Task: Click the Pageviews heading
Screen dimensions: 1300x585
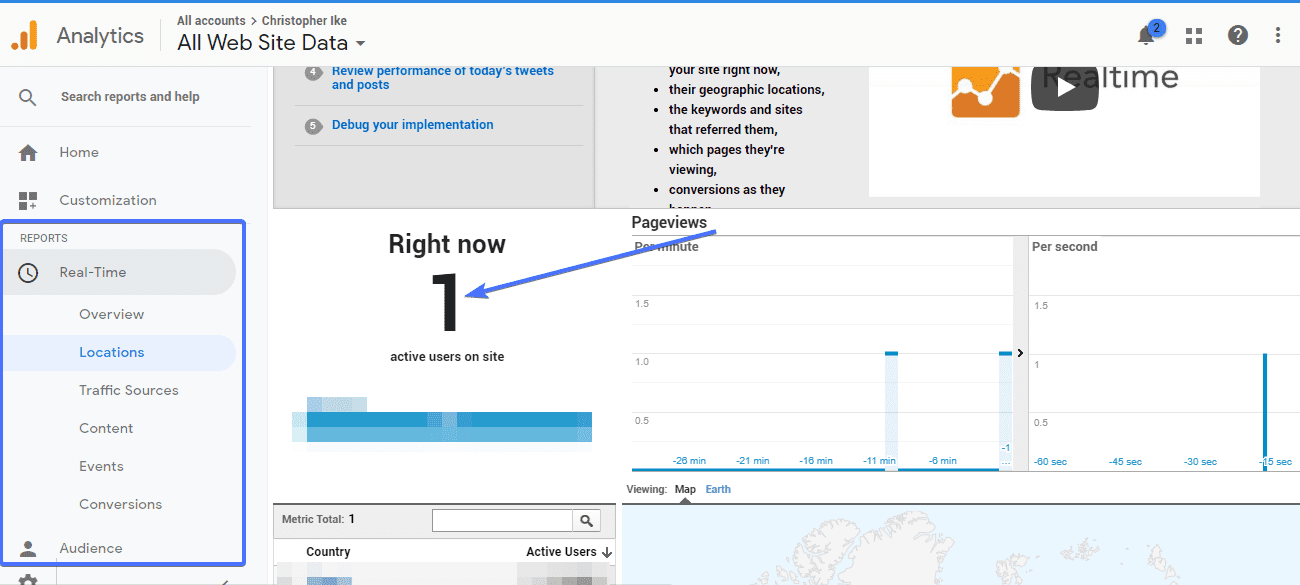Action: click(669, 222)
